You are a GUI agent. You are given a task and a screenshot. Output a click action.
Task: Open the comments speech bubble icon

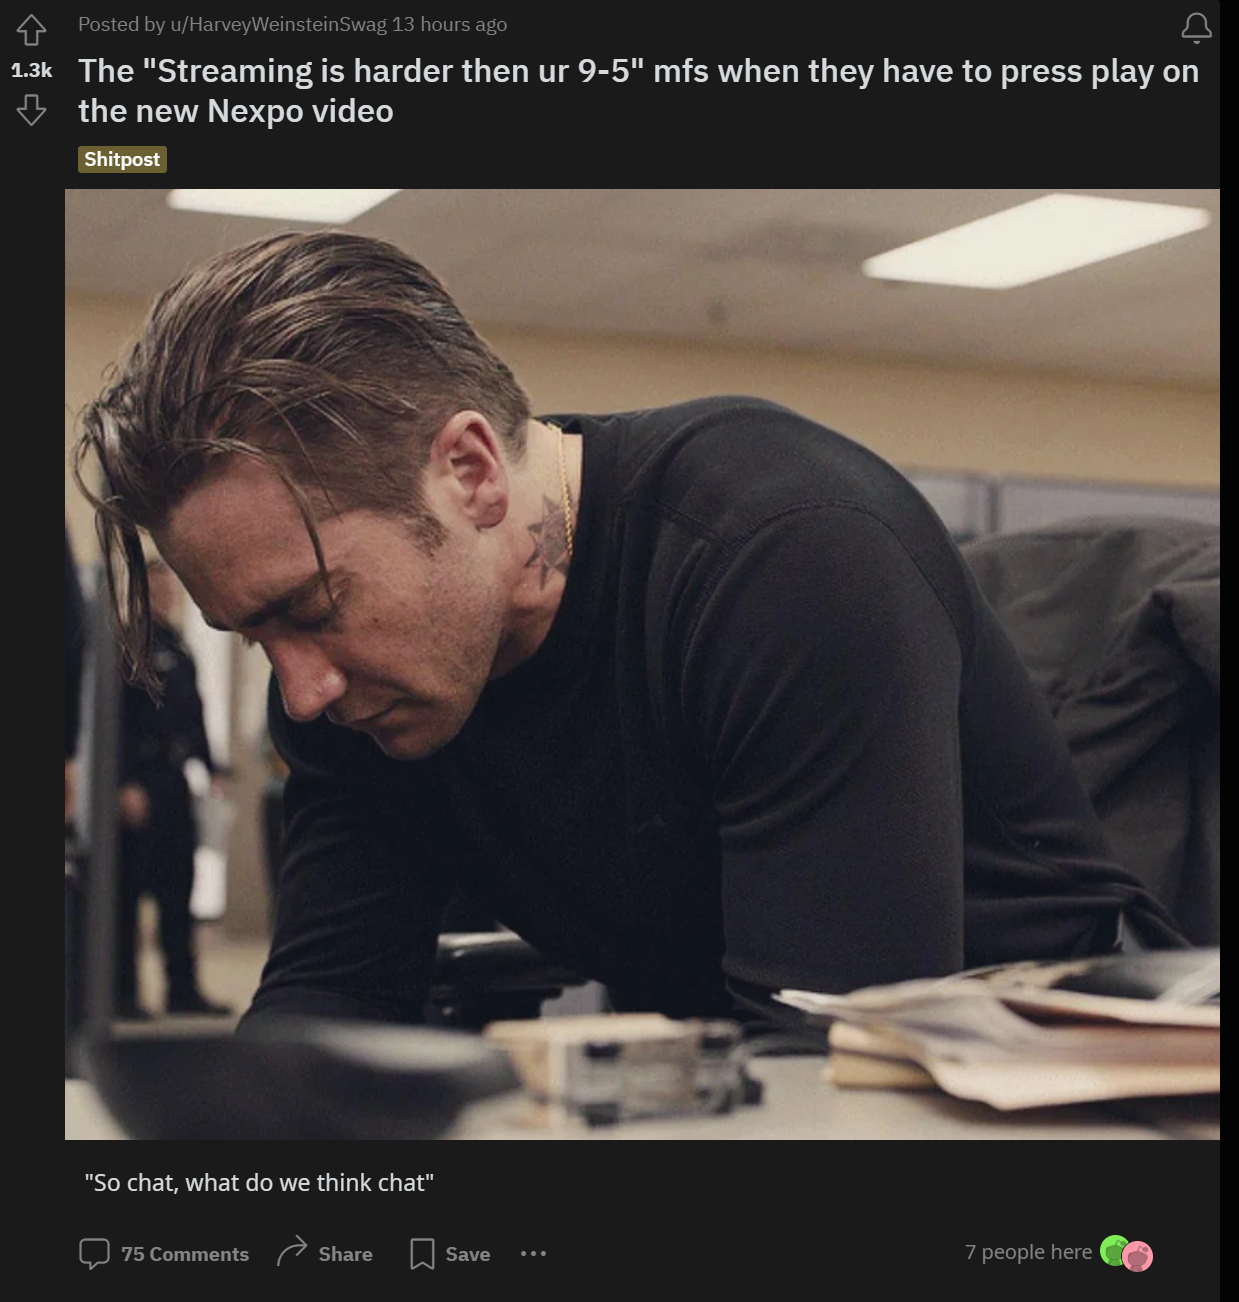[x=94, y=1253]
